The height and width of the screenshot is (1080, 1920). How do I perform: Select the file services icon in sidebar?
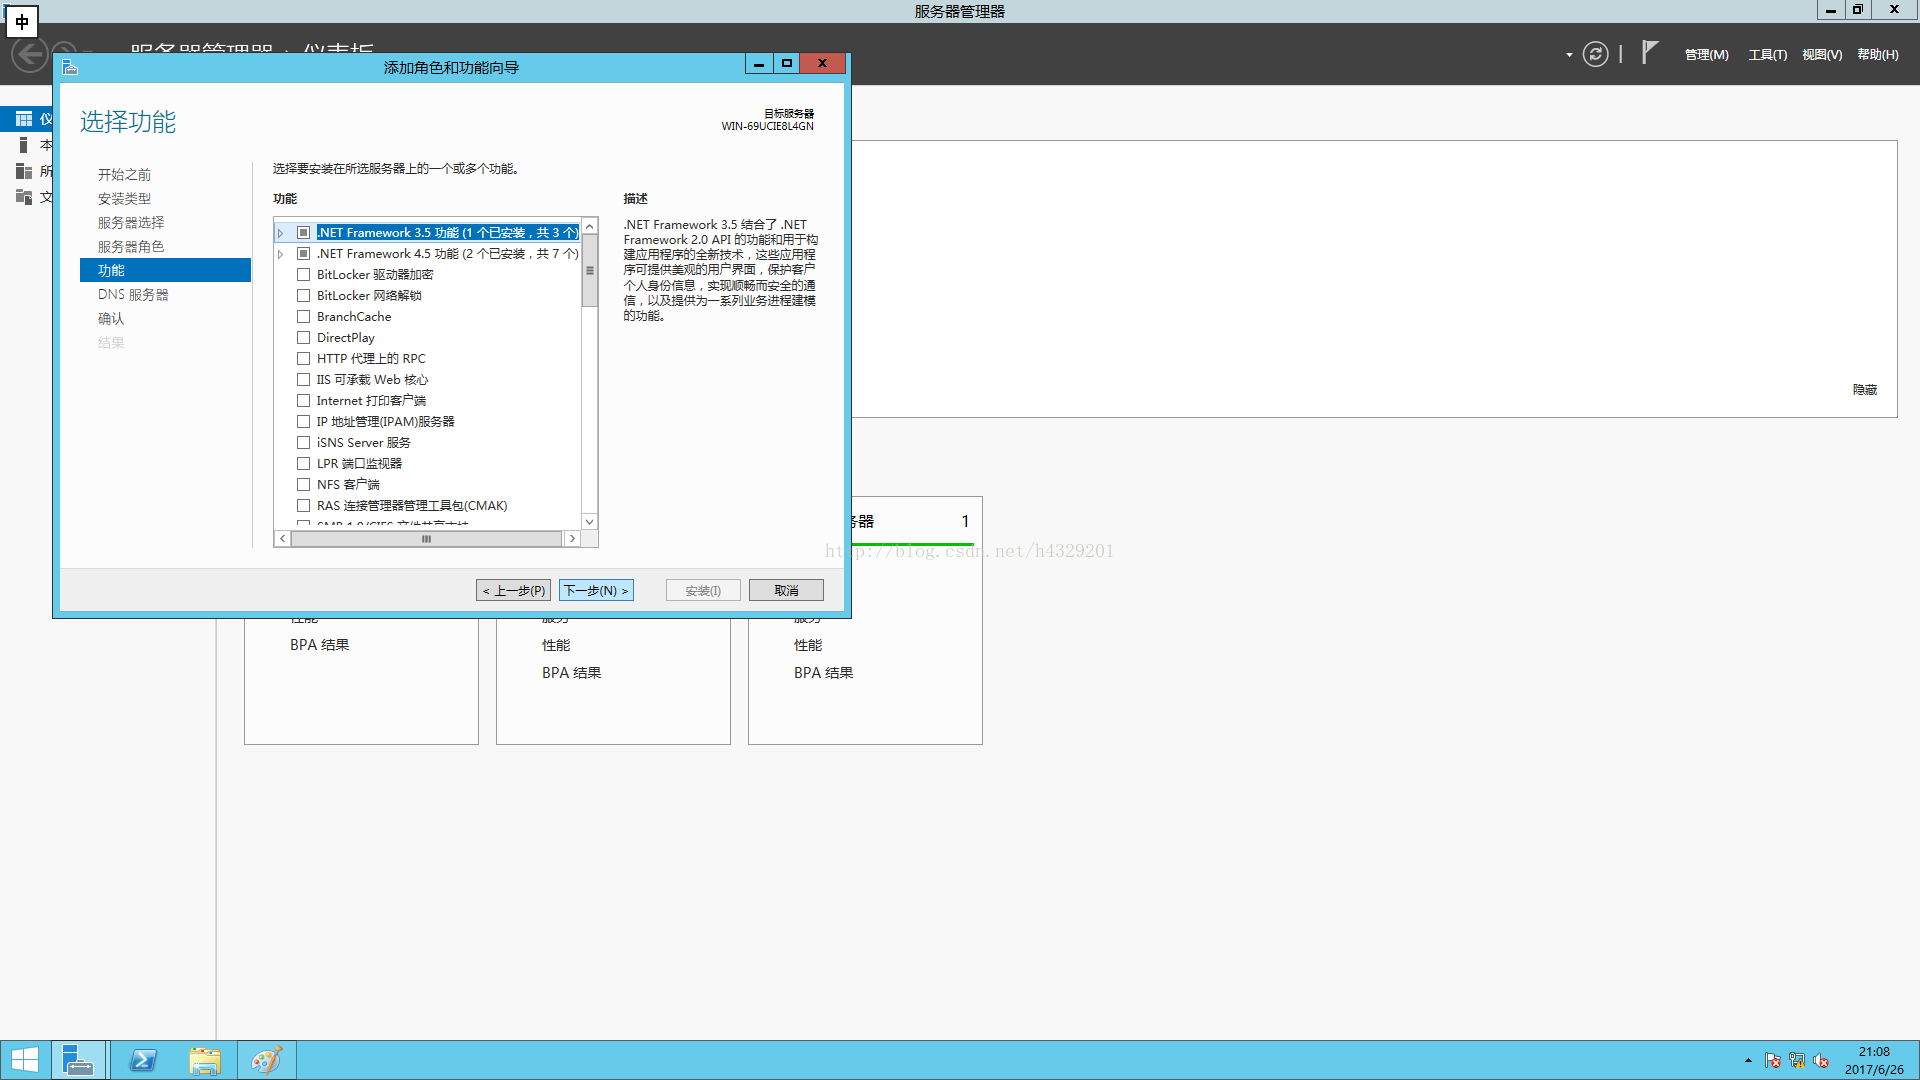pyautogui.click(x=24, y=197)
